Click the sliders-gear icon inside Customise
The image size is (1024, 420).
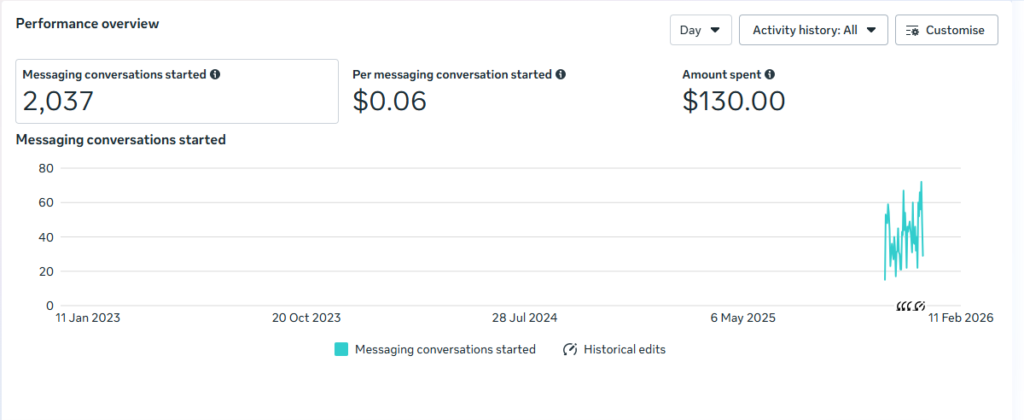(x=912, y=30)
